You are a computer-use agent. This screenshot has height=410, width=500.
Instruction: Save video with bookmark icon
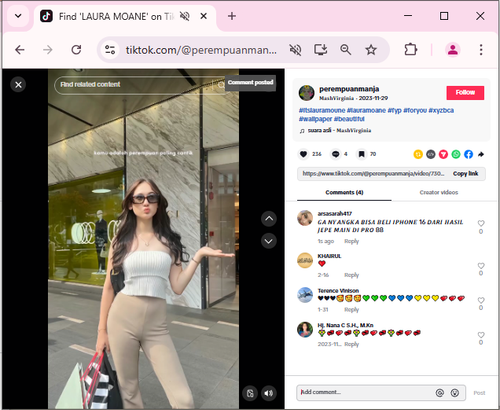[361, 154]
